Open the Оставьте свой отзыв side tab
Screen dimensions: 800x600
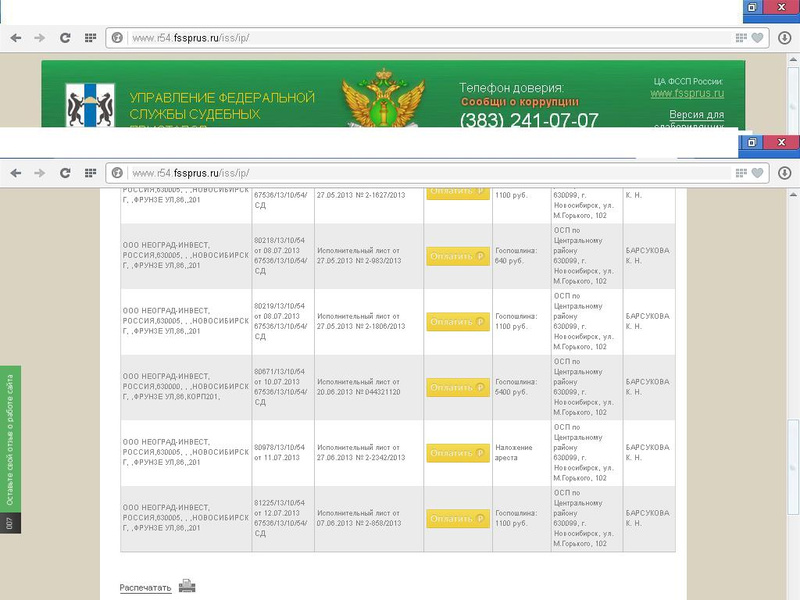(x=10, y=440)
